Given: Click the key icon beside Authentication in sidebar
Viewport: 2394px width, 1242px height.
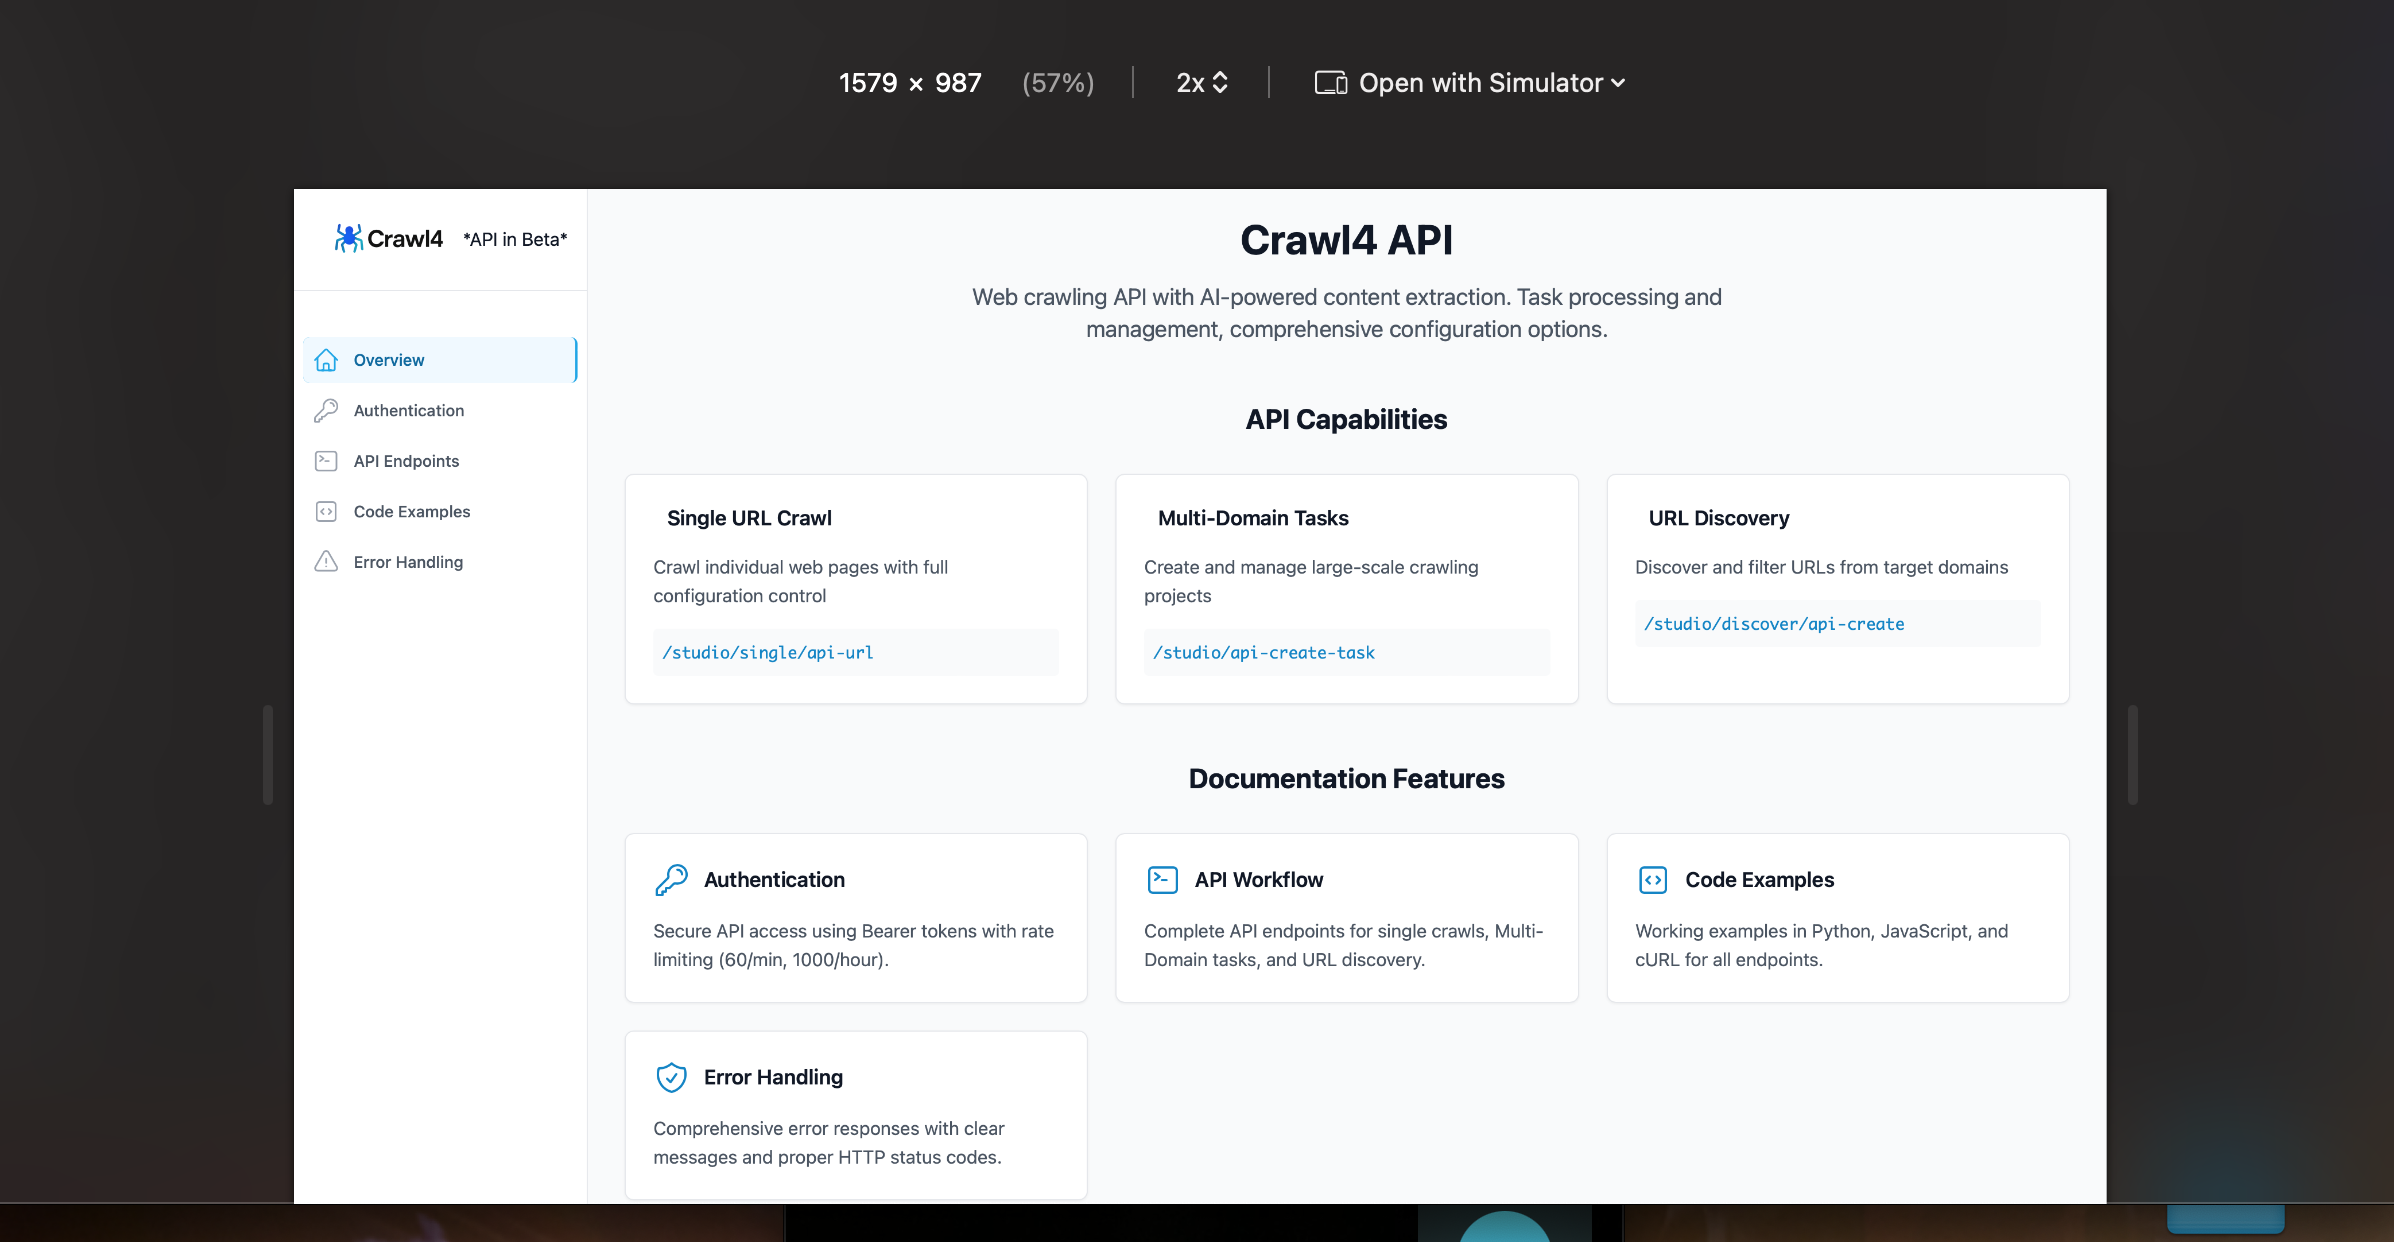Looking at the screenshot, I should pos(326,410).
